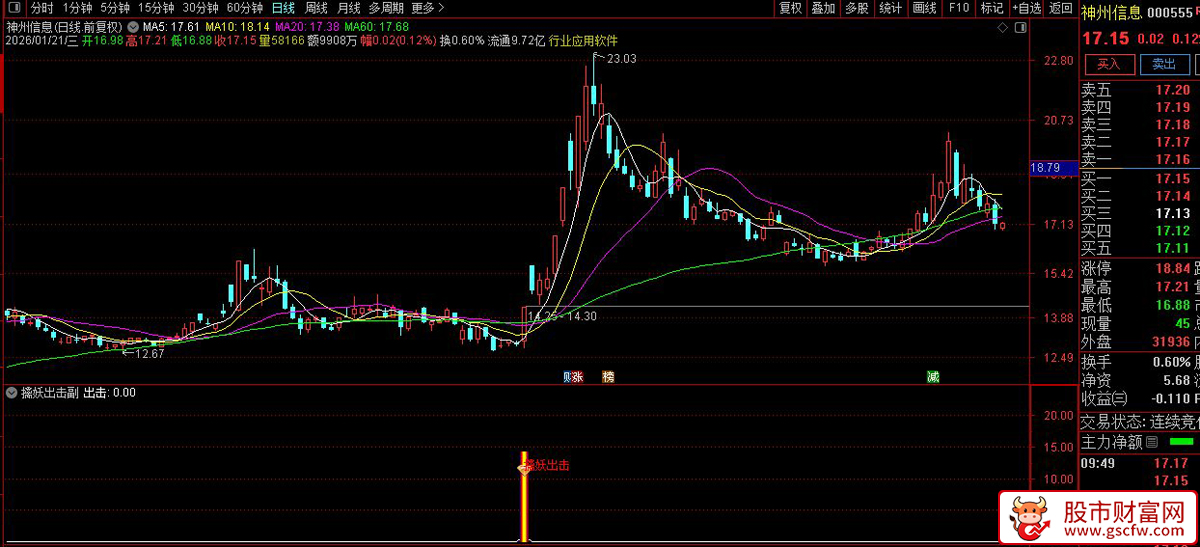Click the 12.67 low price label on chart
Viewport: 1200px width, 547px height.
tap(150, 353)
